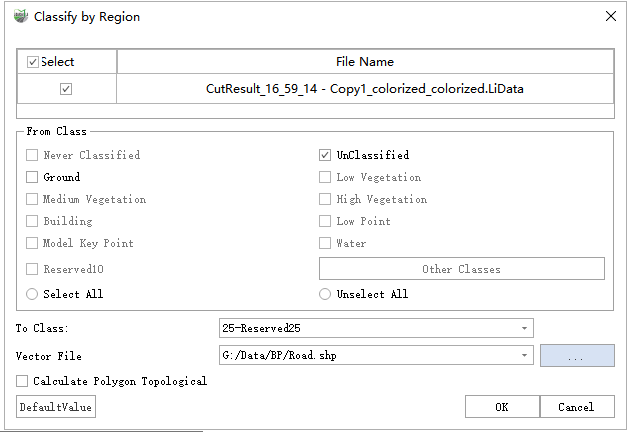
Task: Click the browse button with three dots
Action: pyautogui.click(x=577, y=355)
